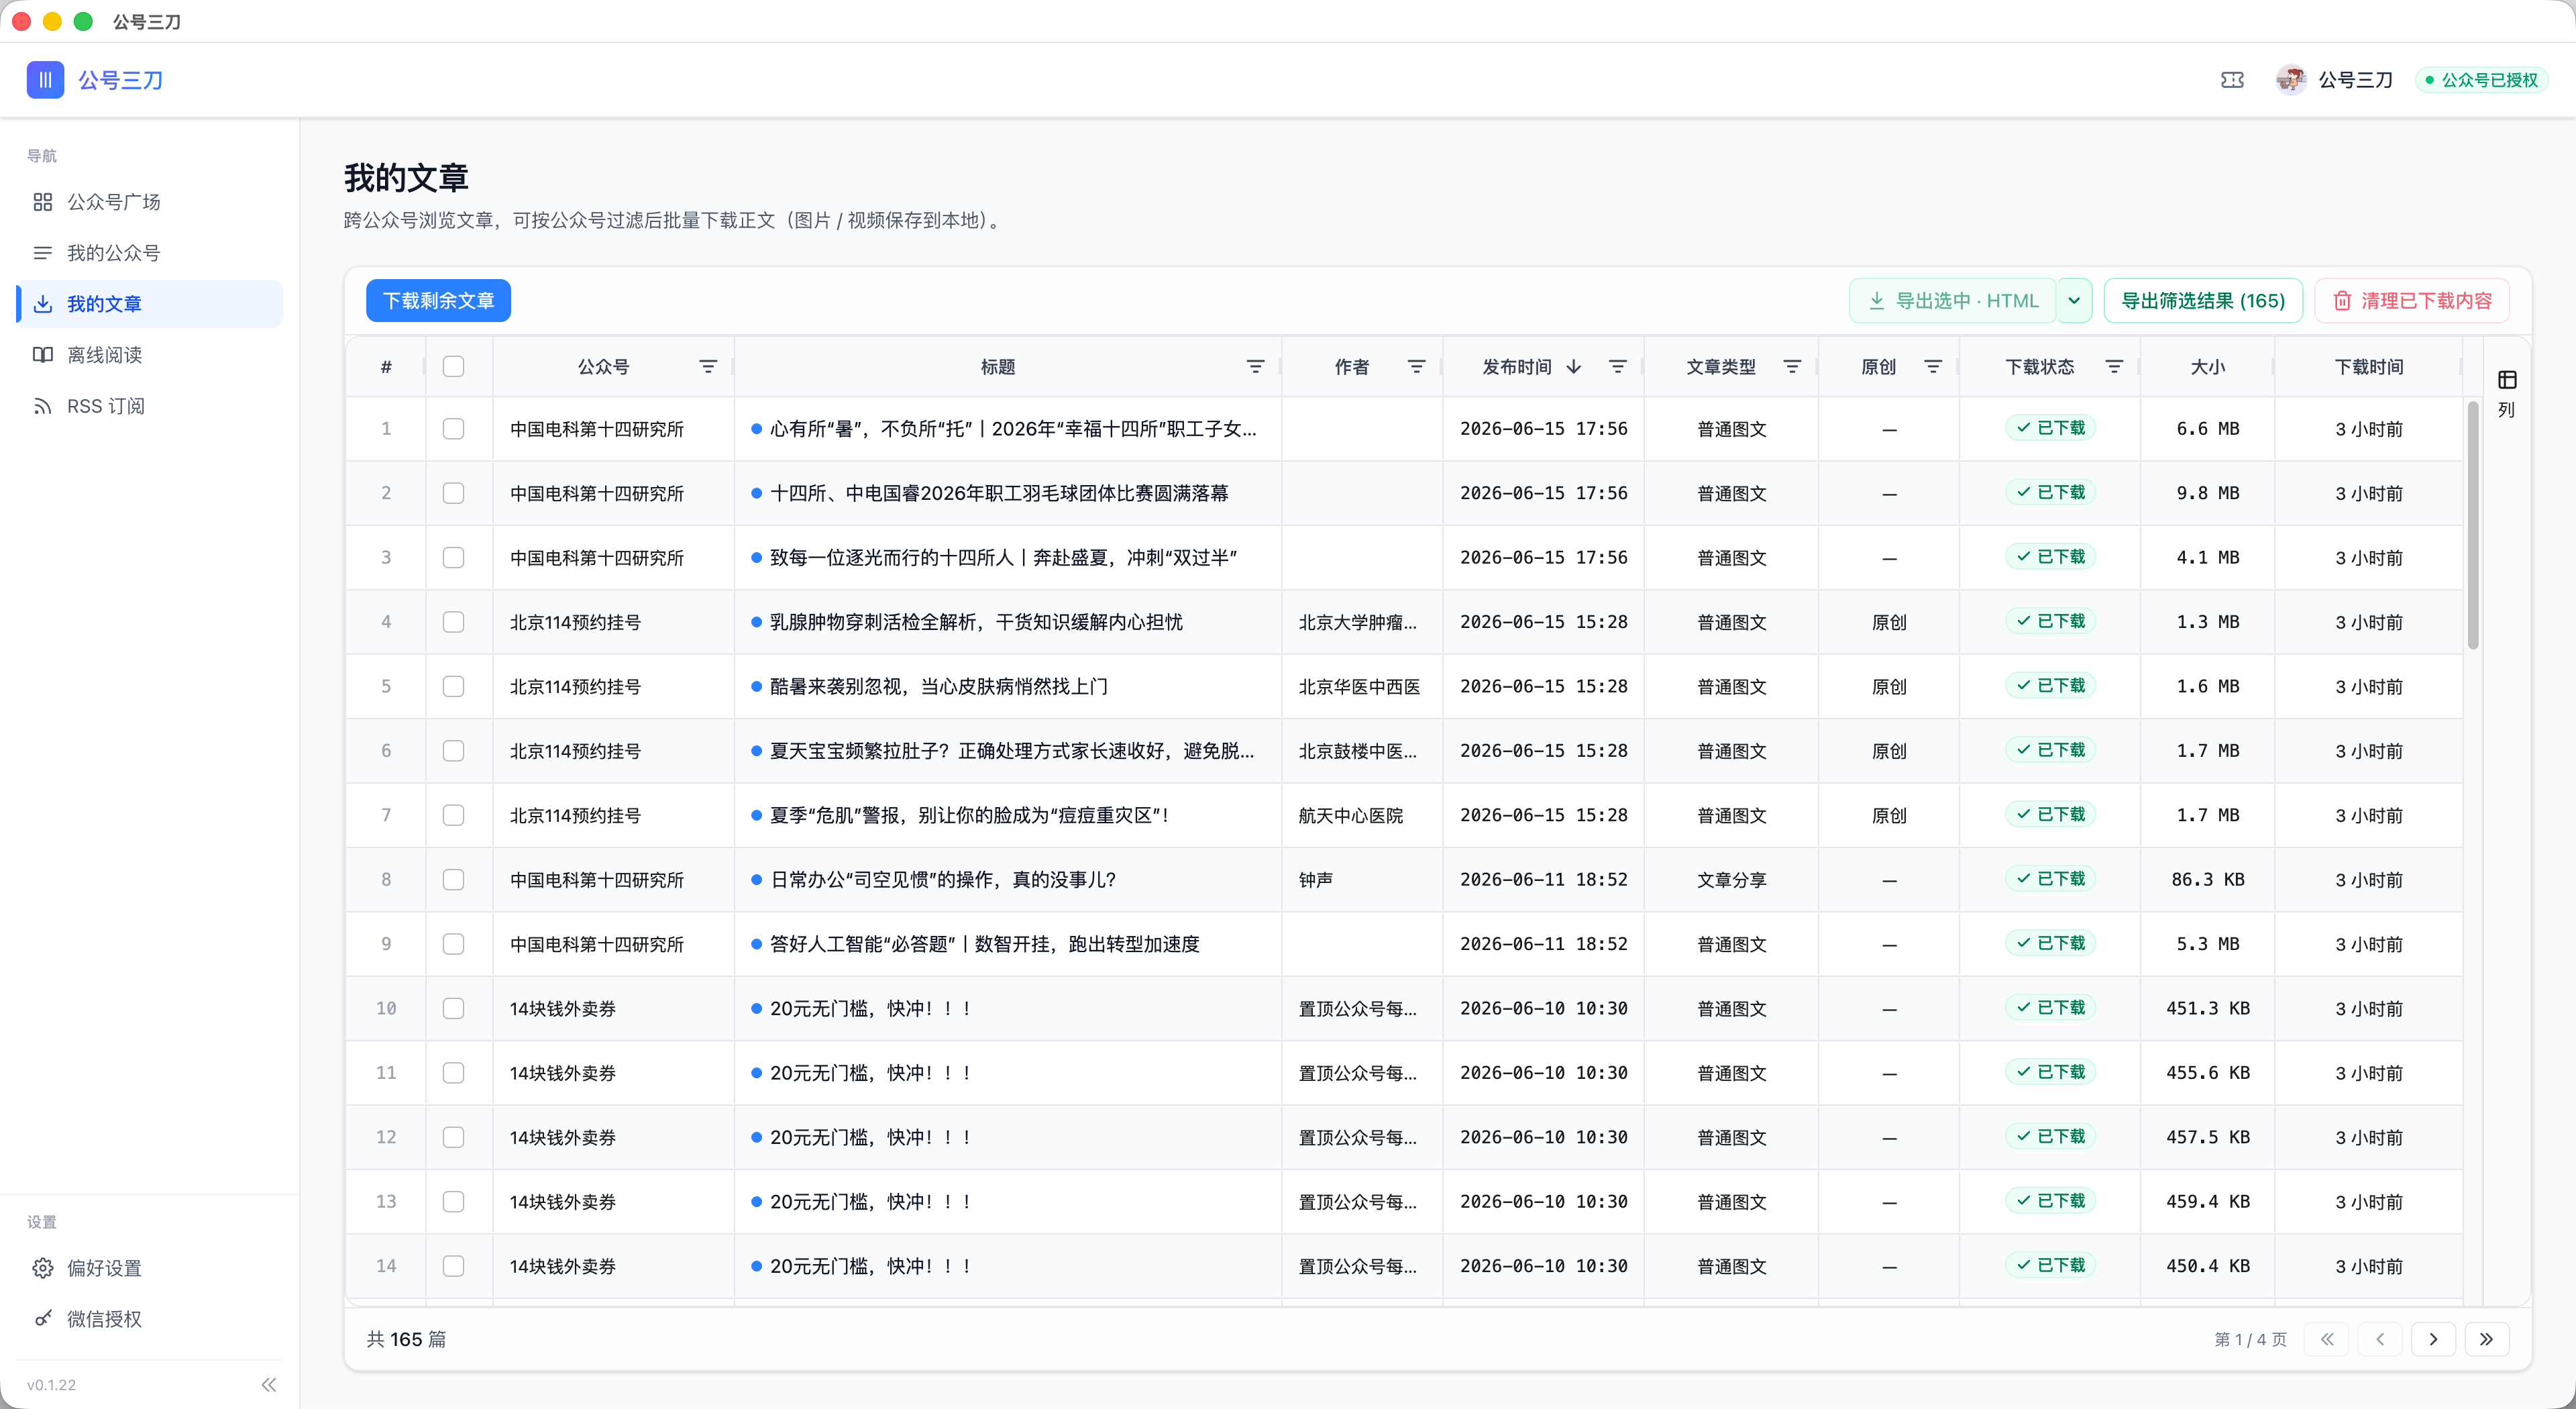Filter the 公众号 column
The height and width of the screenshot is (1409, 2576).
coord(708,367)
